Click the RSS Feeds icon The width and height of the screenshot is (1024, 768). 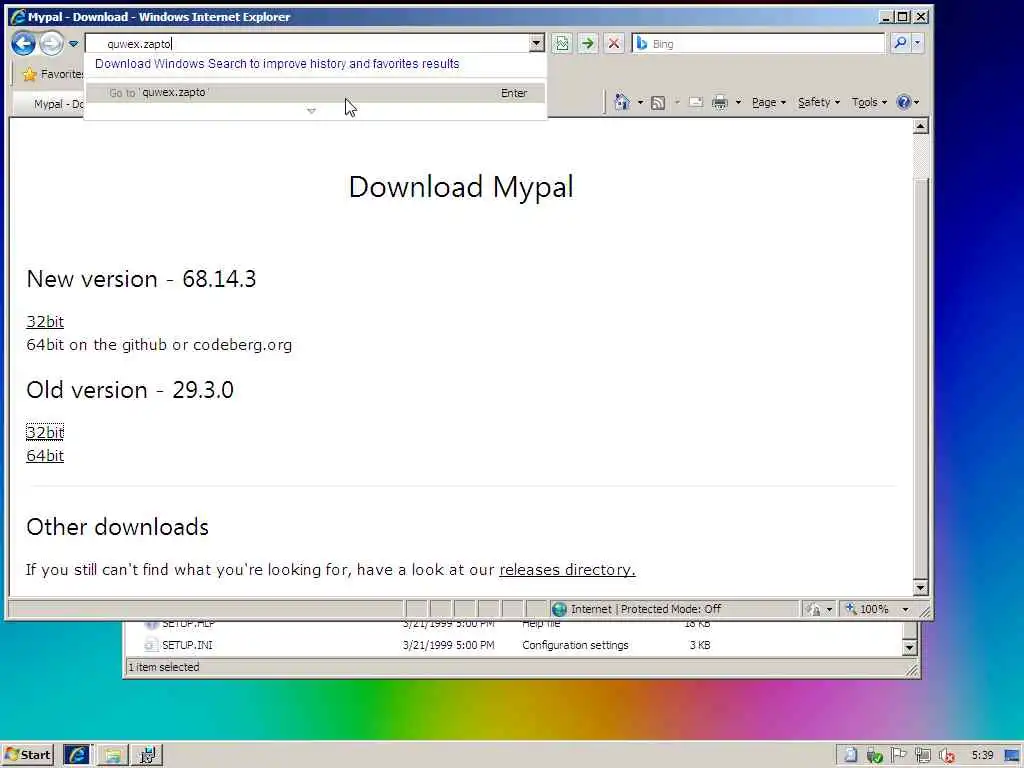point(658,103)
